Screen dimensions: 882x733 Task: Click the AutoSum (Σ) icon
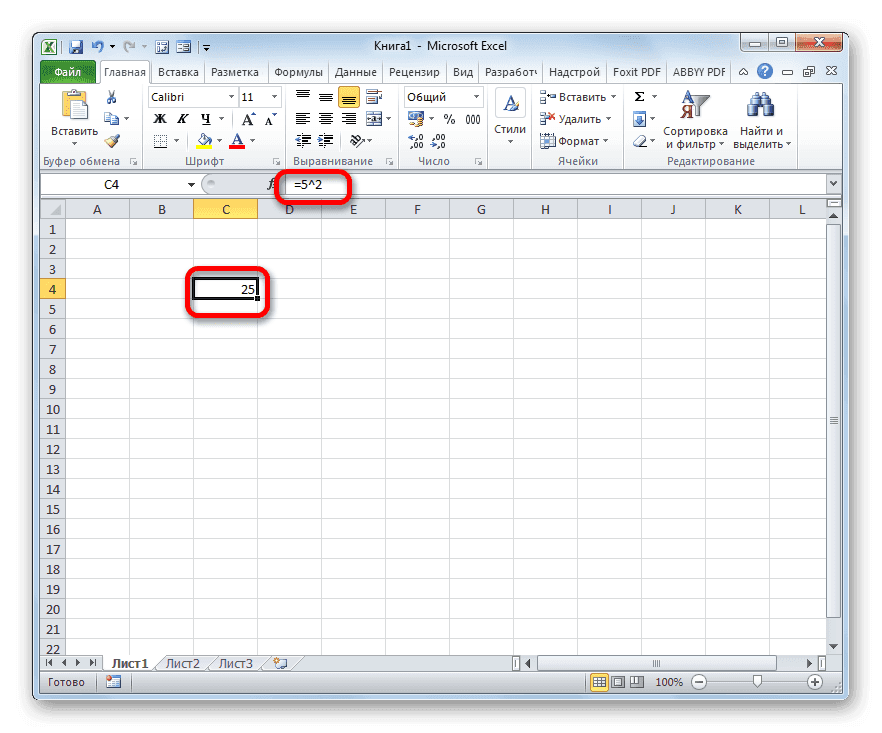click(x=638, y=97)
